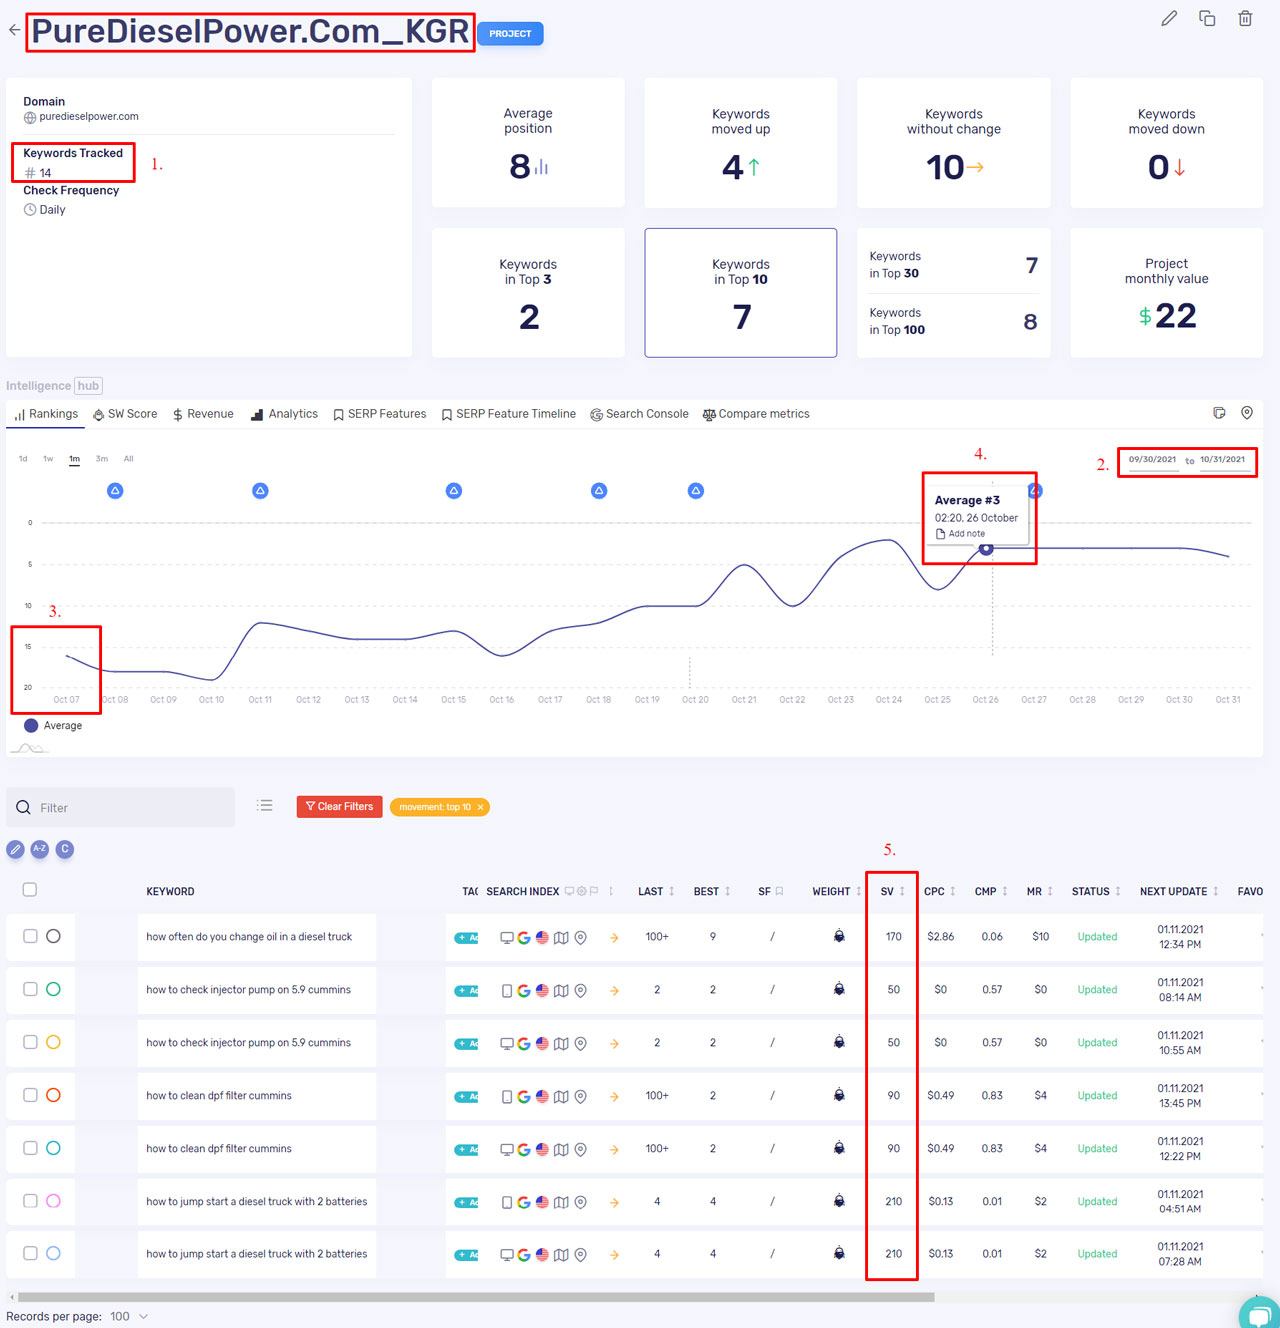Image resolution: width=1280 pixels, height=1328 pixels.
Task: Select the 1w chart range
Action: (x=48, y=459)
